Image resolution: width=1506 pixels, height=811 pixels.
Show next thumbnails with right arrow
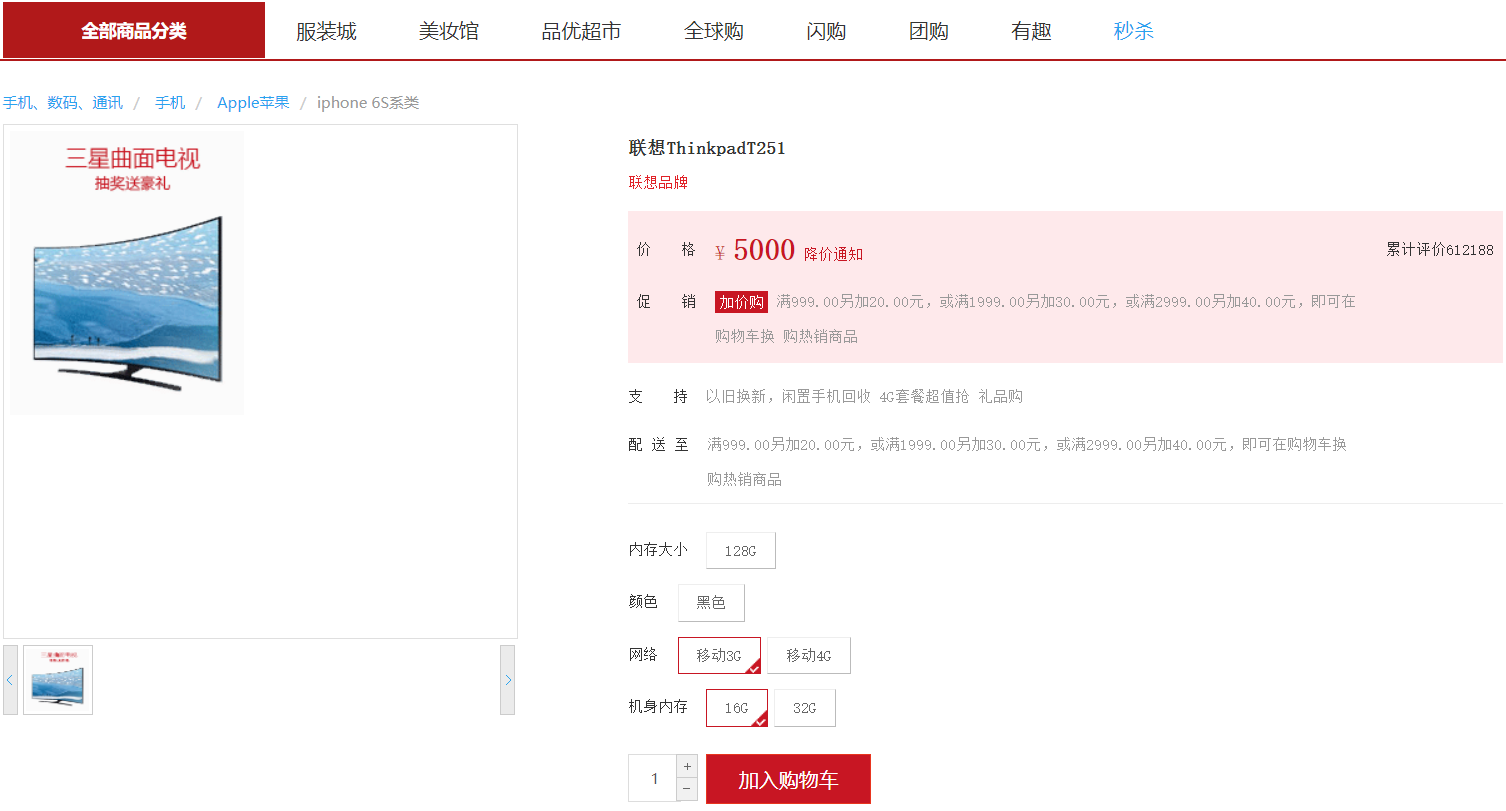pos(508,680)
